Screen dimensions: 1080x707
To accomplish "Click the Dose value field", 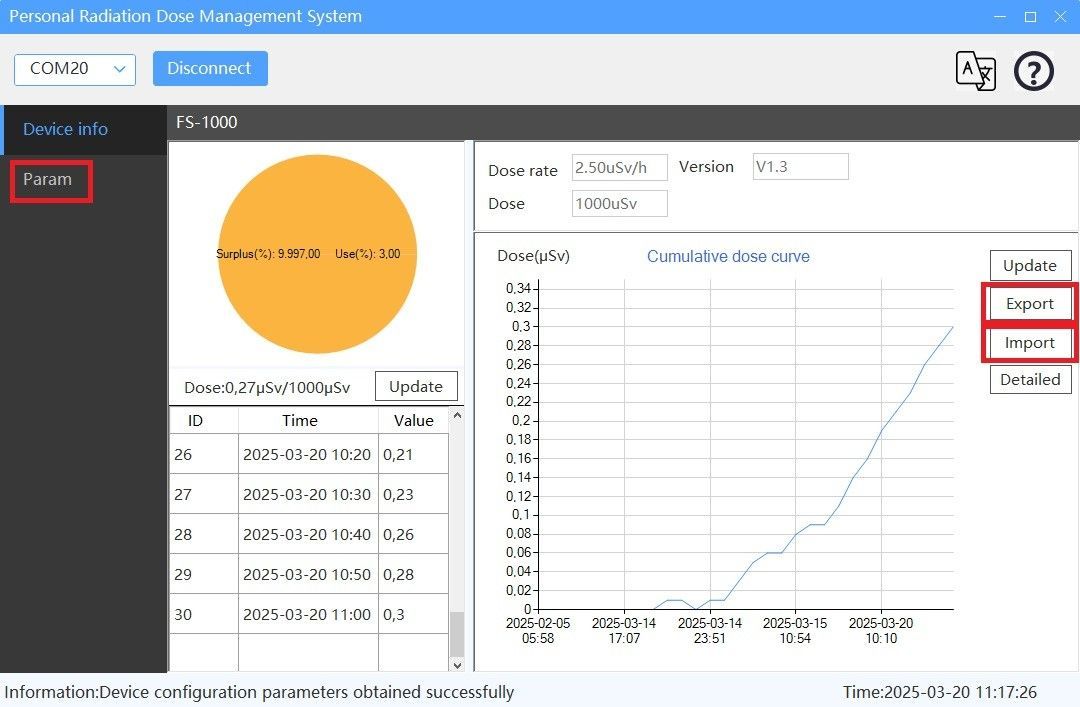I will [x=619, y=204].
